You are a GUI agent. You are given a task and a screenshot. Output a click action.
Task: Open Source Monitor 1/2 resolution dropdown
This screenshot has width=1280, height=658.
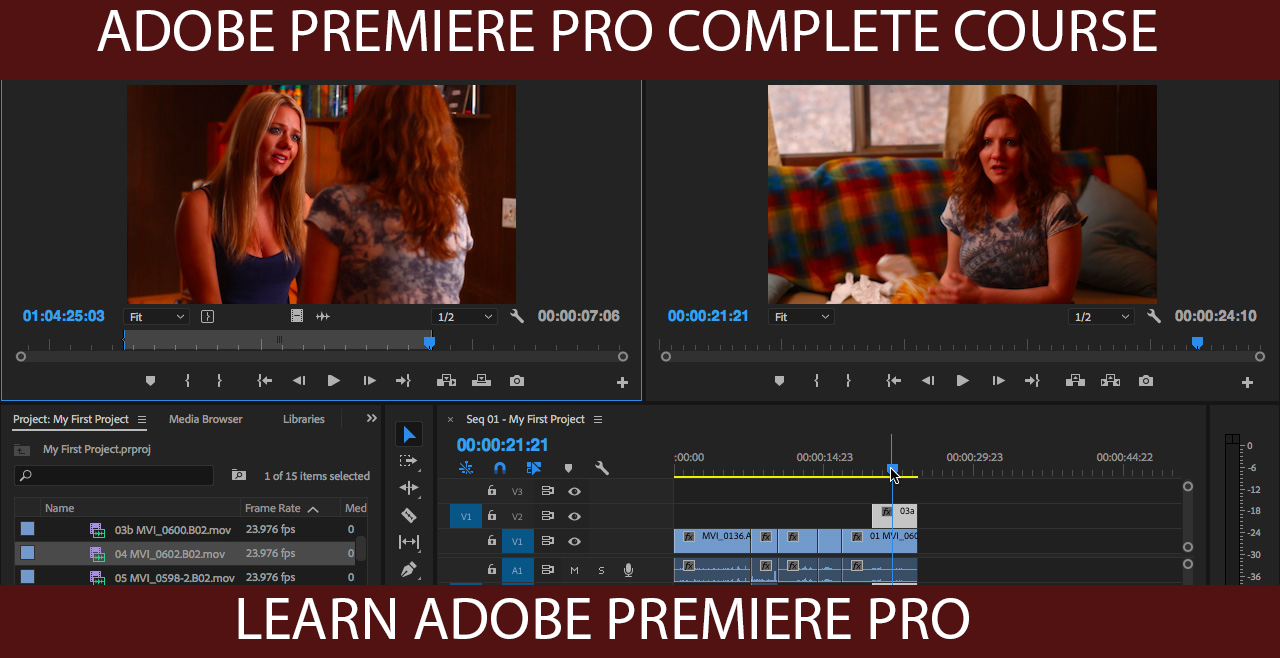tap(464, 316)
